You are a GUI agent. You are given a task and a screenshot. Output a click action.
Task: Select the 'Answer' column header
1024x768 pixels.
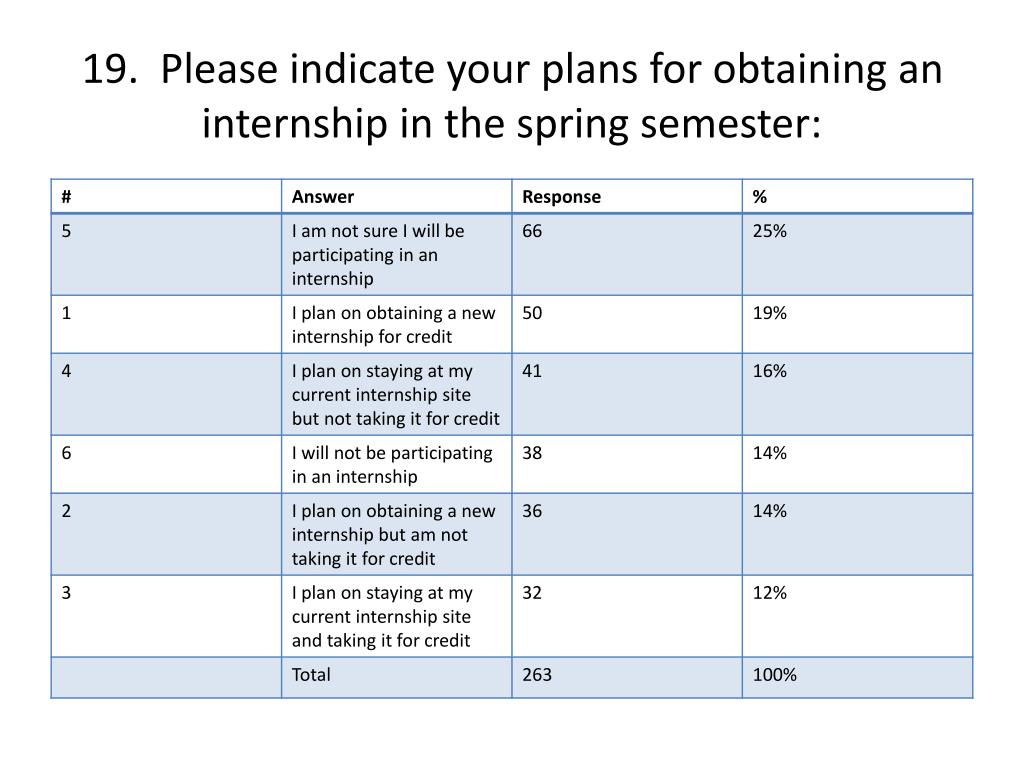point(396,197)
